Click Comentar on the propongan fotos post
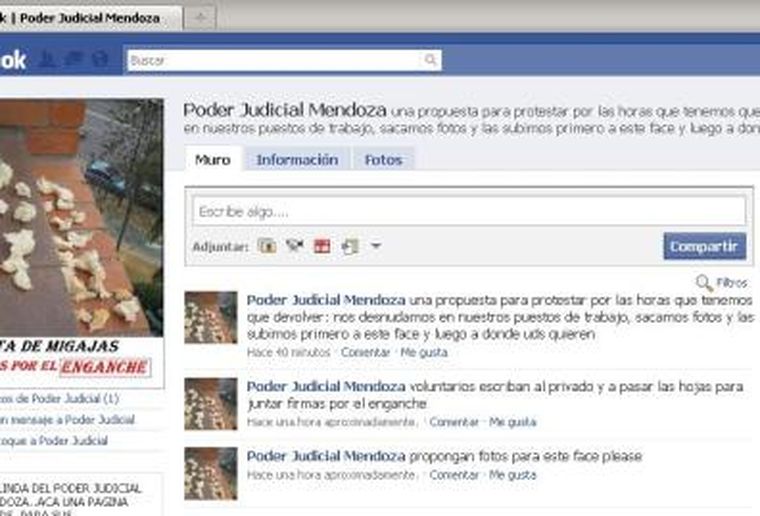This screenshot has height=516, width=760. pyautogui.click(x=454, y=475)
